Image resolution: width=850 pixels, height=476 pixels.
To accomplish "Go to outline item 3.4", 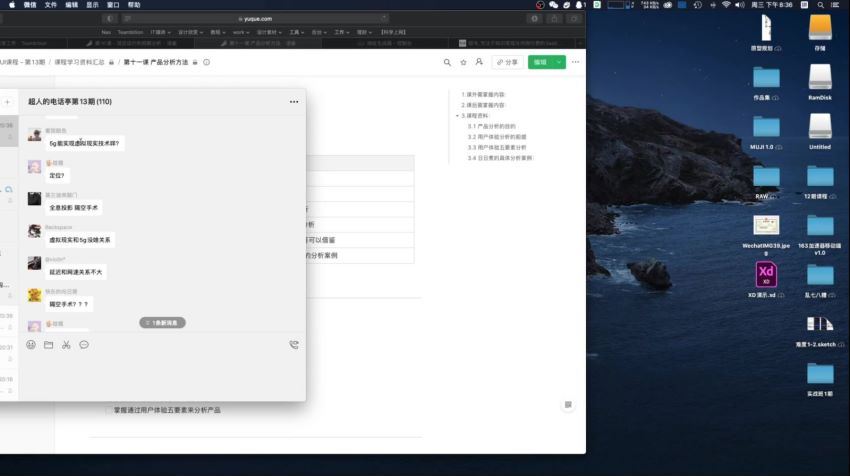I will pyautogui.click(x=500, y=158).
